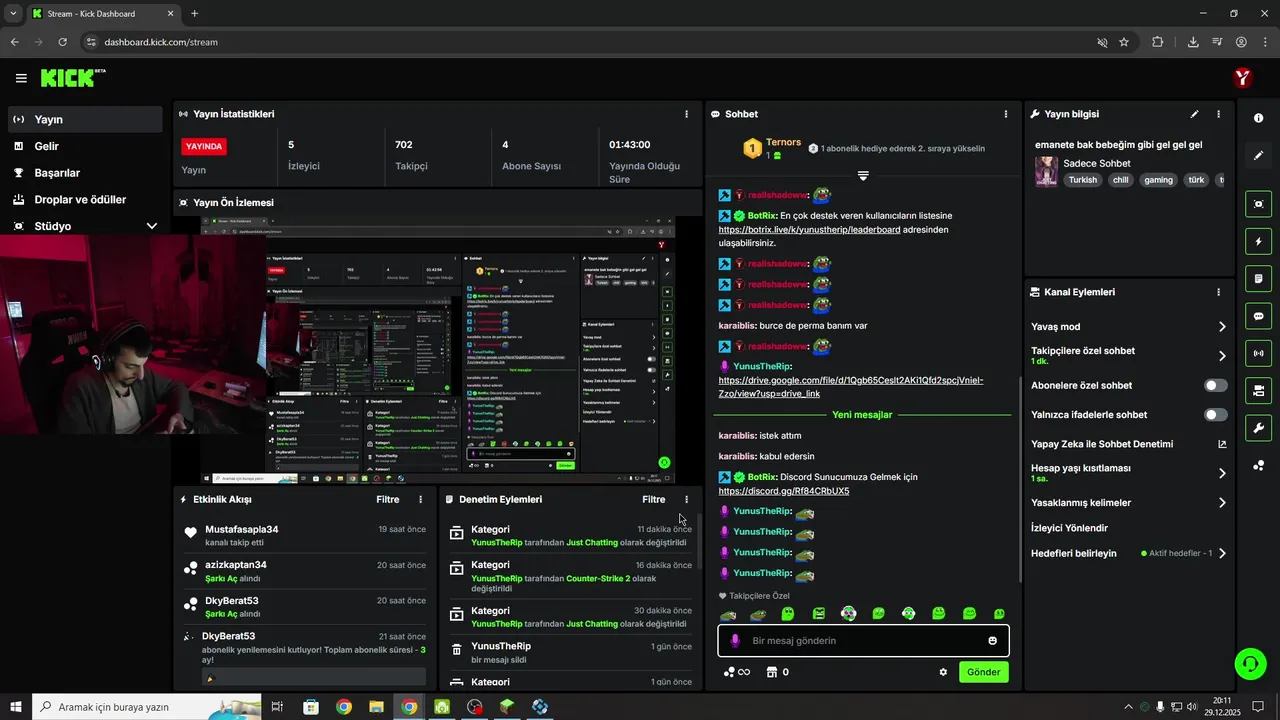The height and width of the screenshot is (720, 1280).
Task: Open Yayın bilgisi three-dot menu
Action: pos(1218,114)
